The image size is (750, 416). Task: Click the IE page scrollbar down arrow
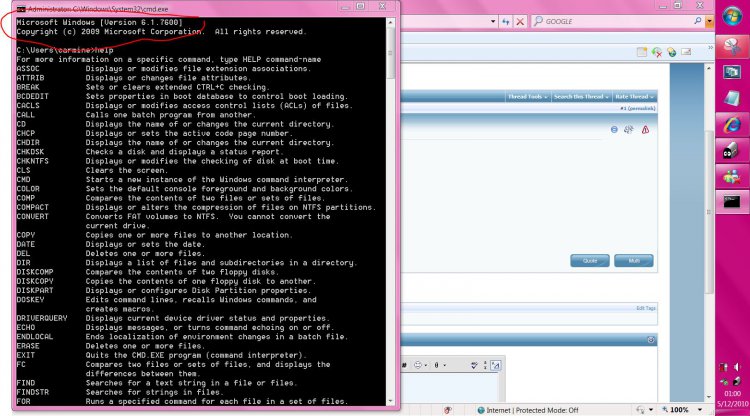coord(709,397)
